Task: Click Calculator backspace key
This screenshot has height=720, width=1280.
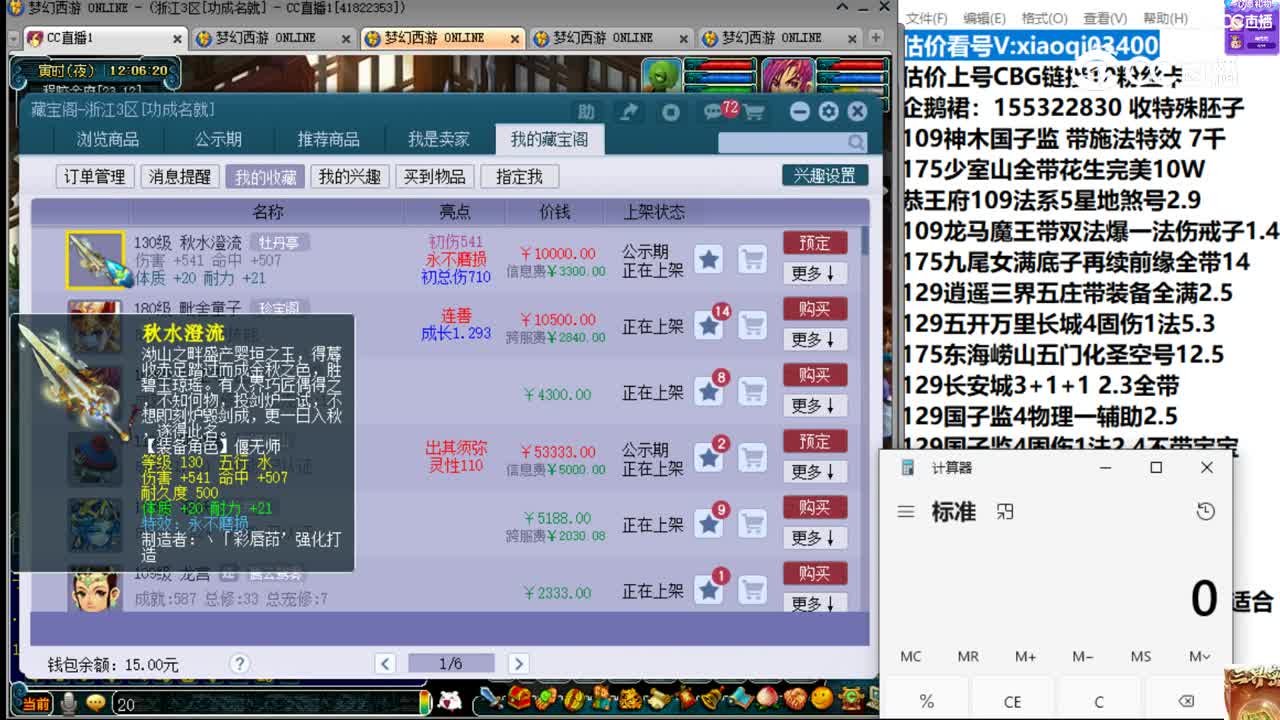Action: pos(1186,701)
